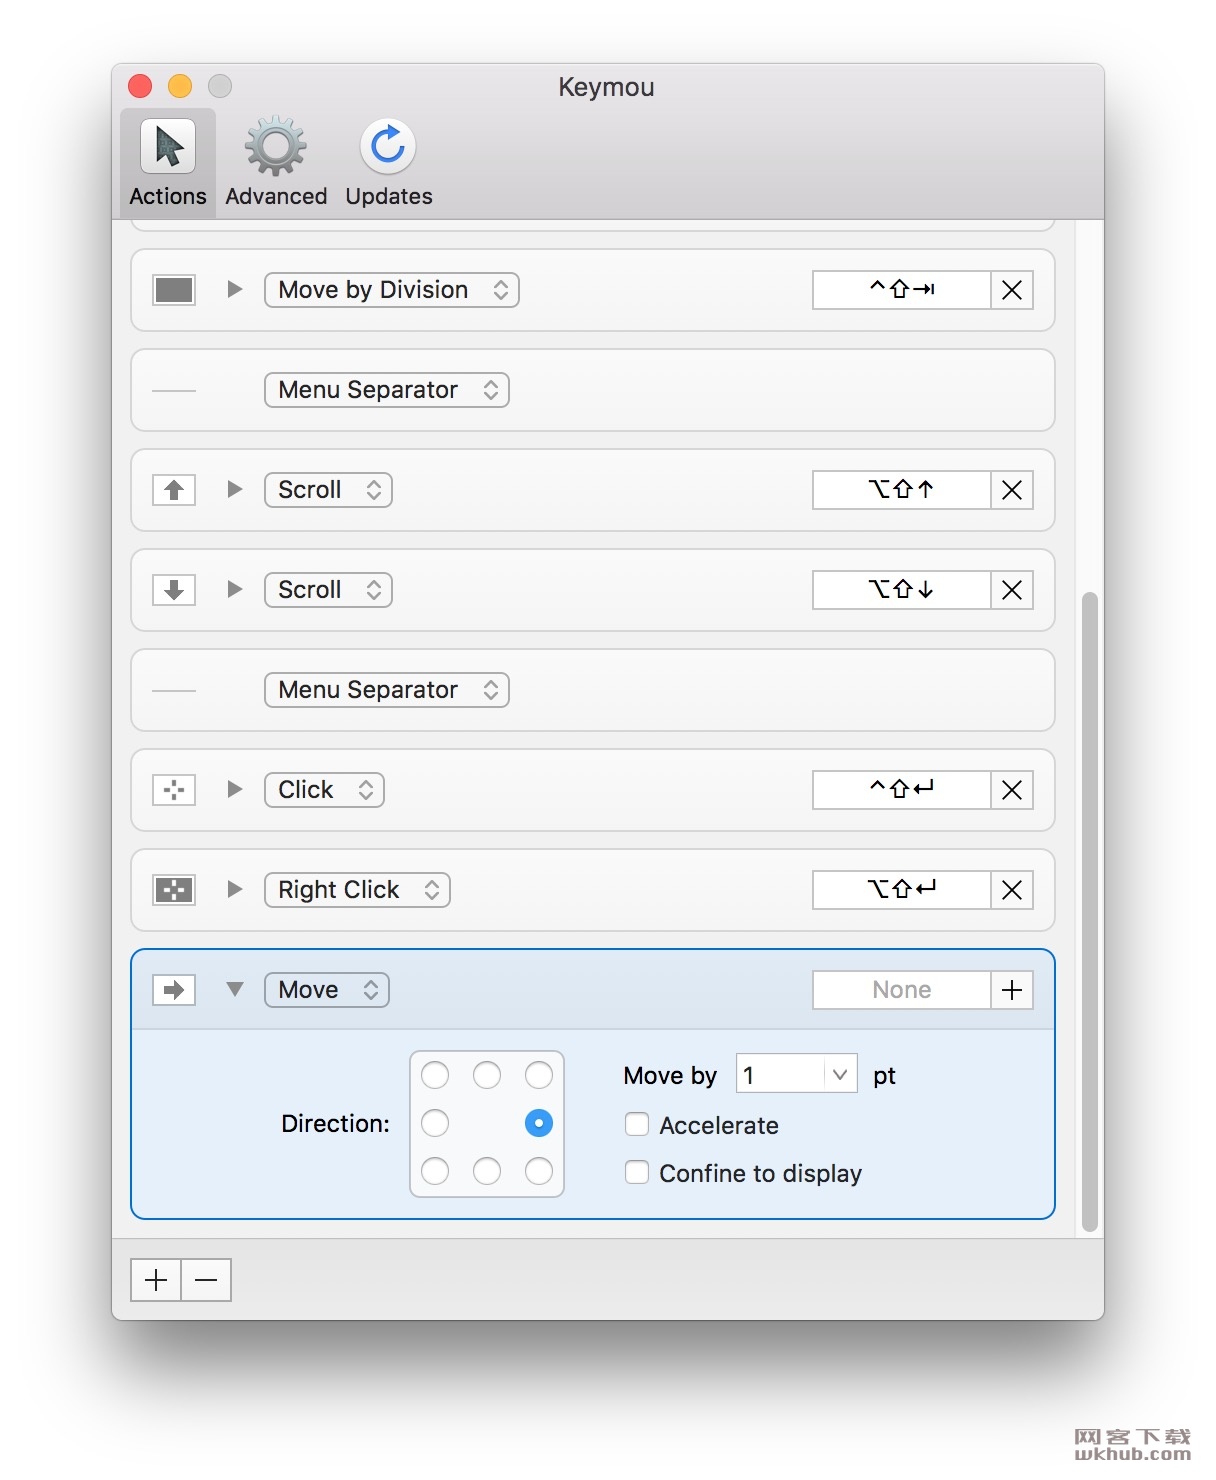Expand the scroll up action details

pos(235,489)
